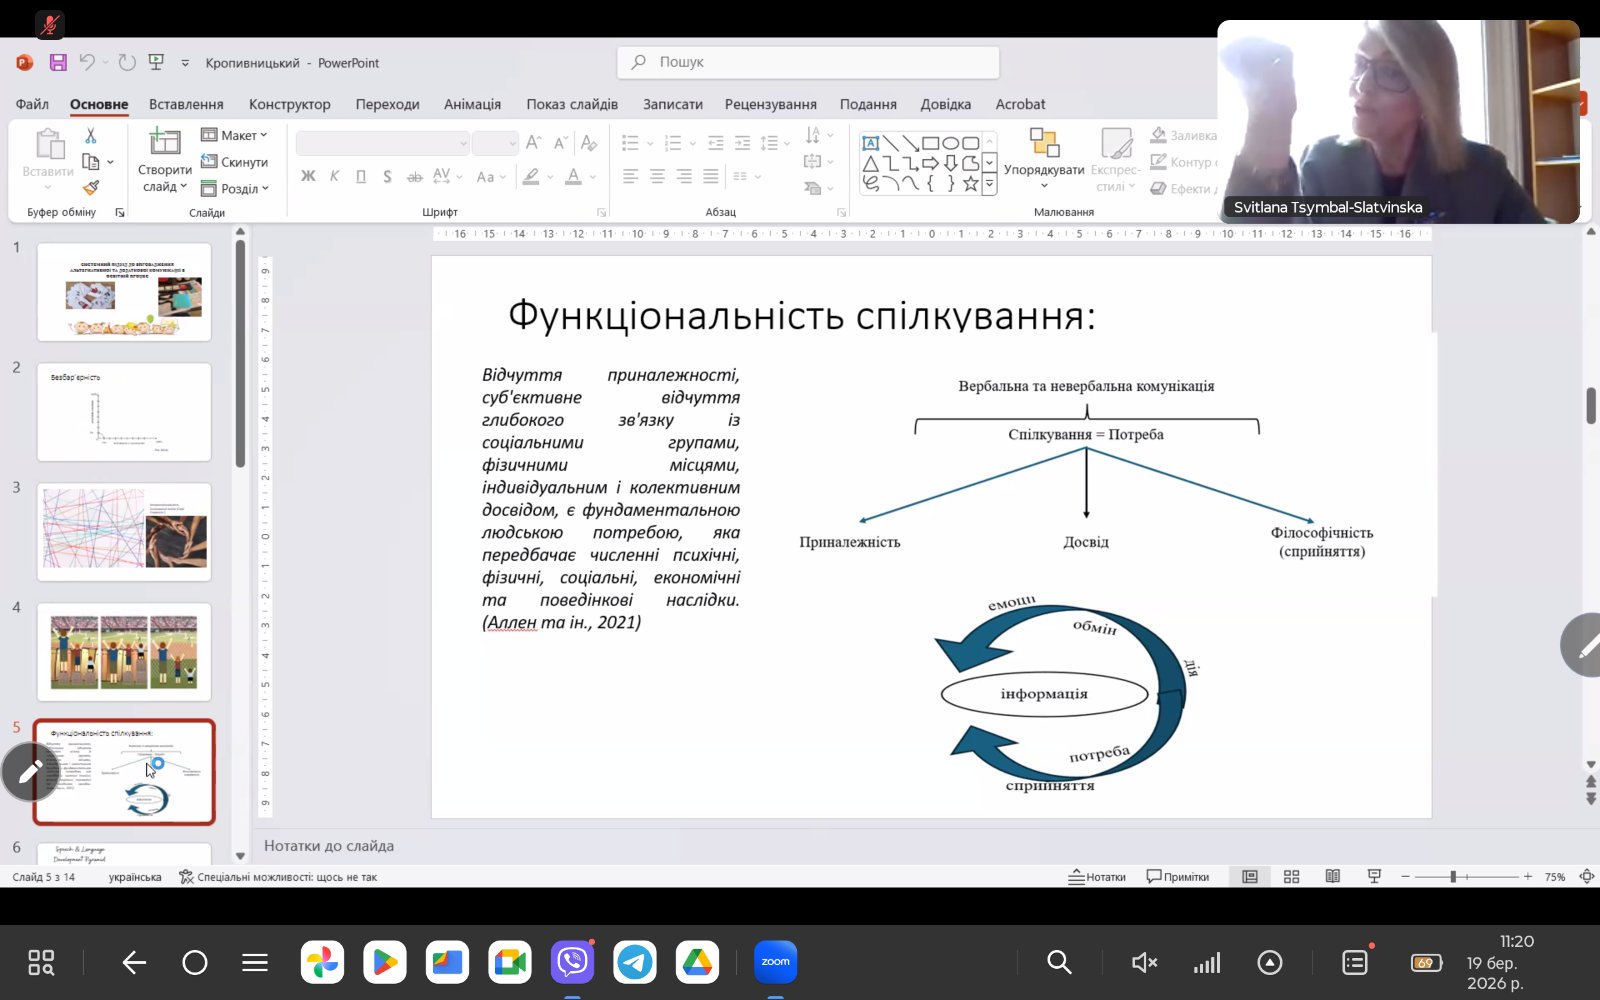Open the Анімація ribbon tab

click(x=472, y=104)
